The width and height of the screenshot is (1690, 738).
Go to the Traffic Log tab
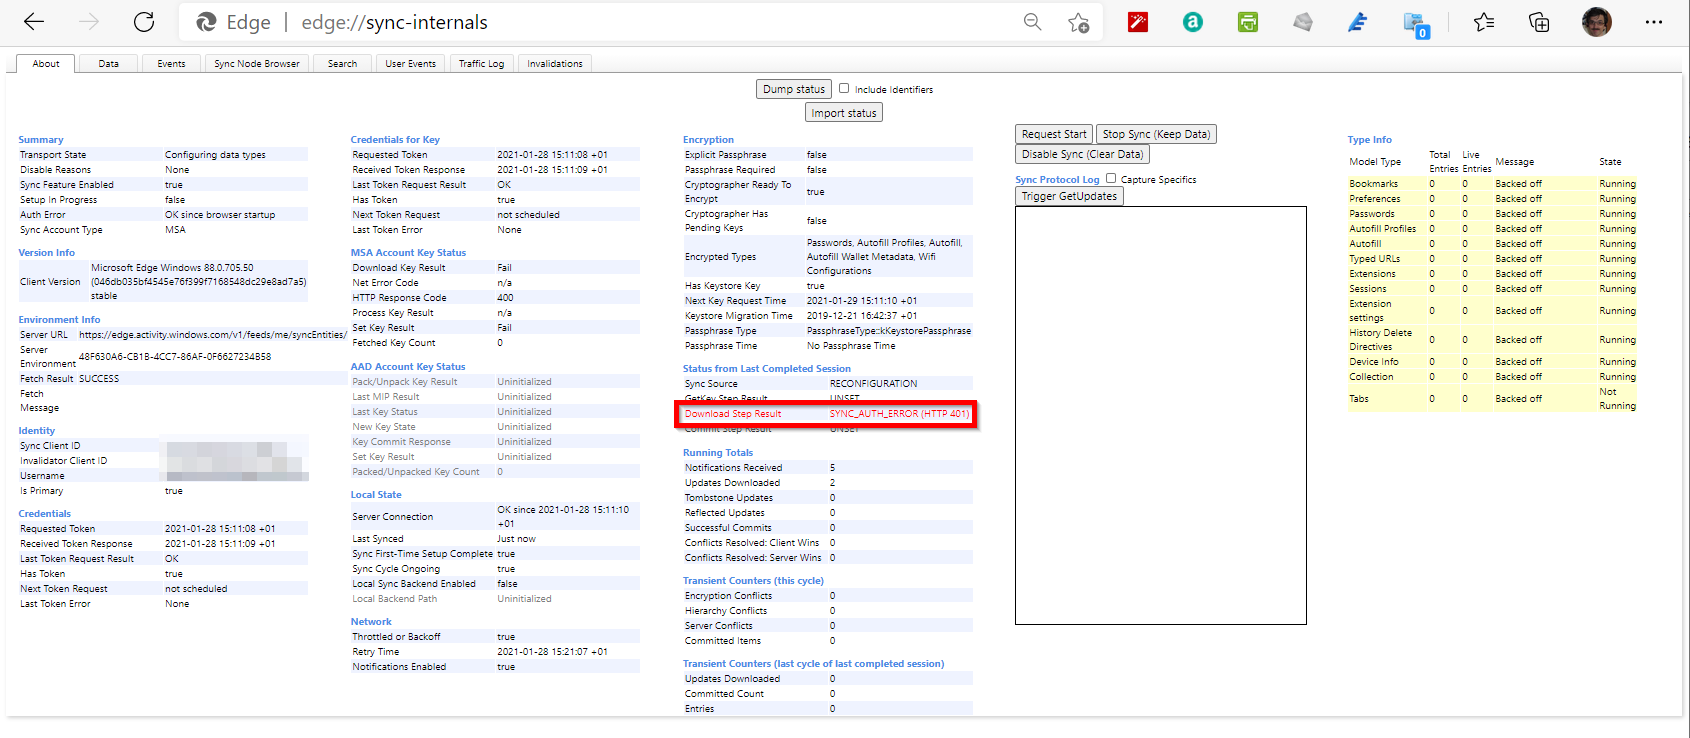[482, 64]
